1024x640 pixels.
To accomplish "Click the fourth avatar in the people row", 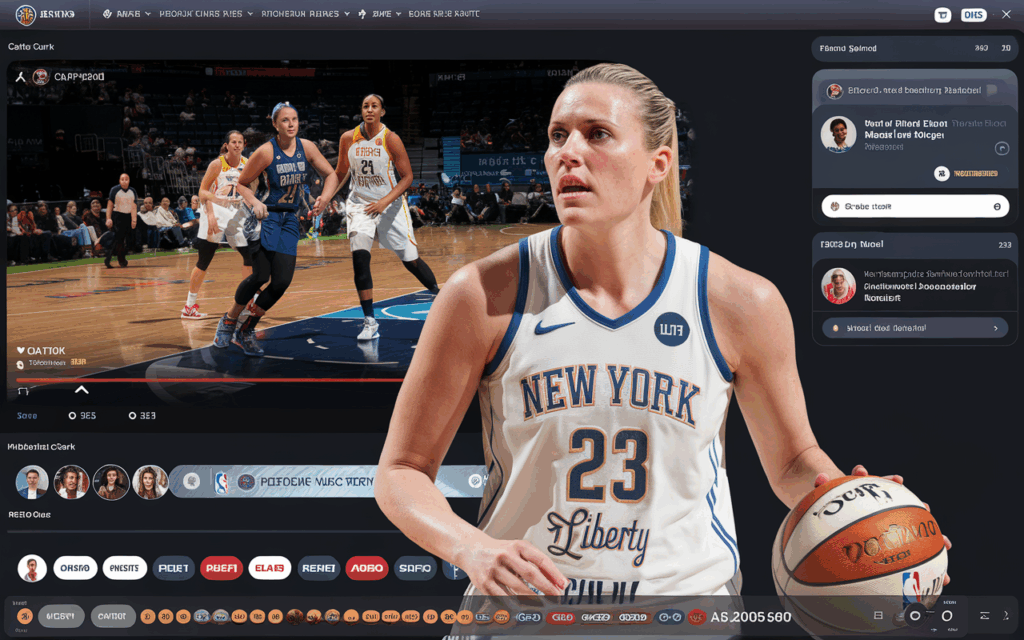I will [150, 482].
